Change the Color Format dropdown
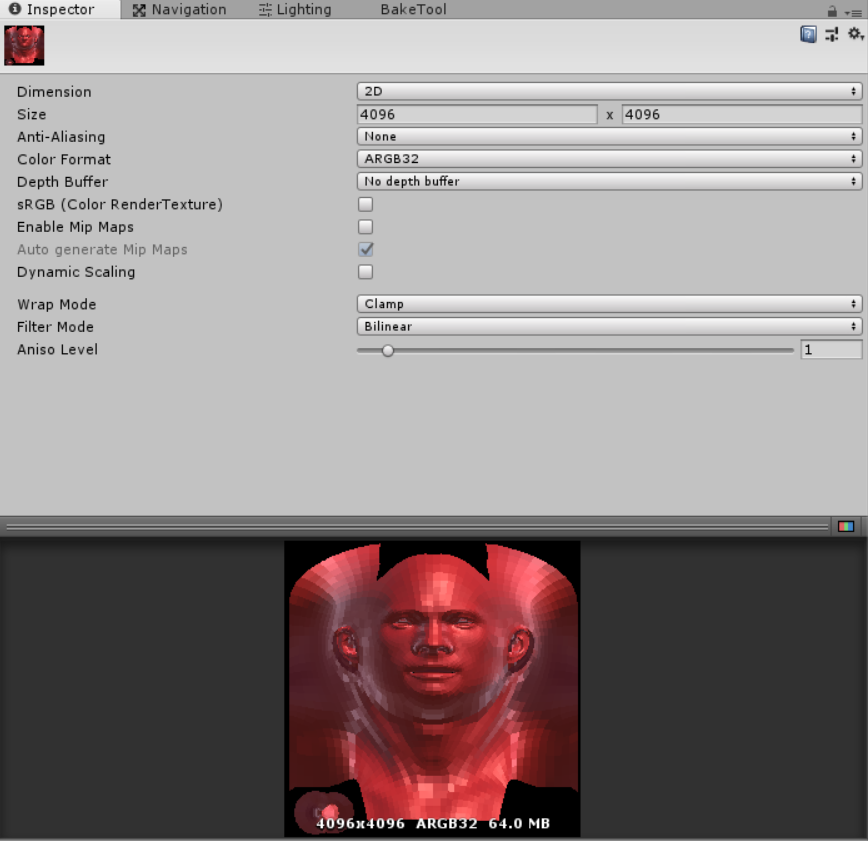868x841 pixels. tap(609, 158)
